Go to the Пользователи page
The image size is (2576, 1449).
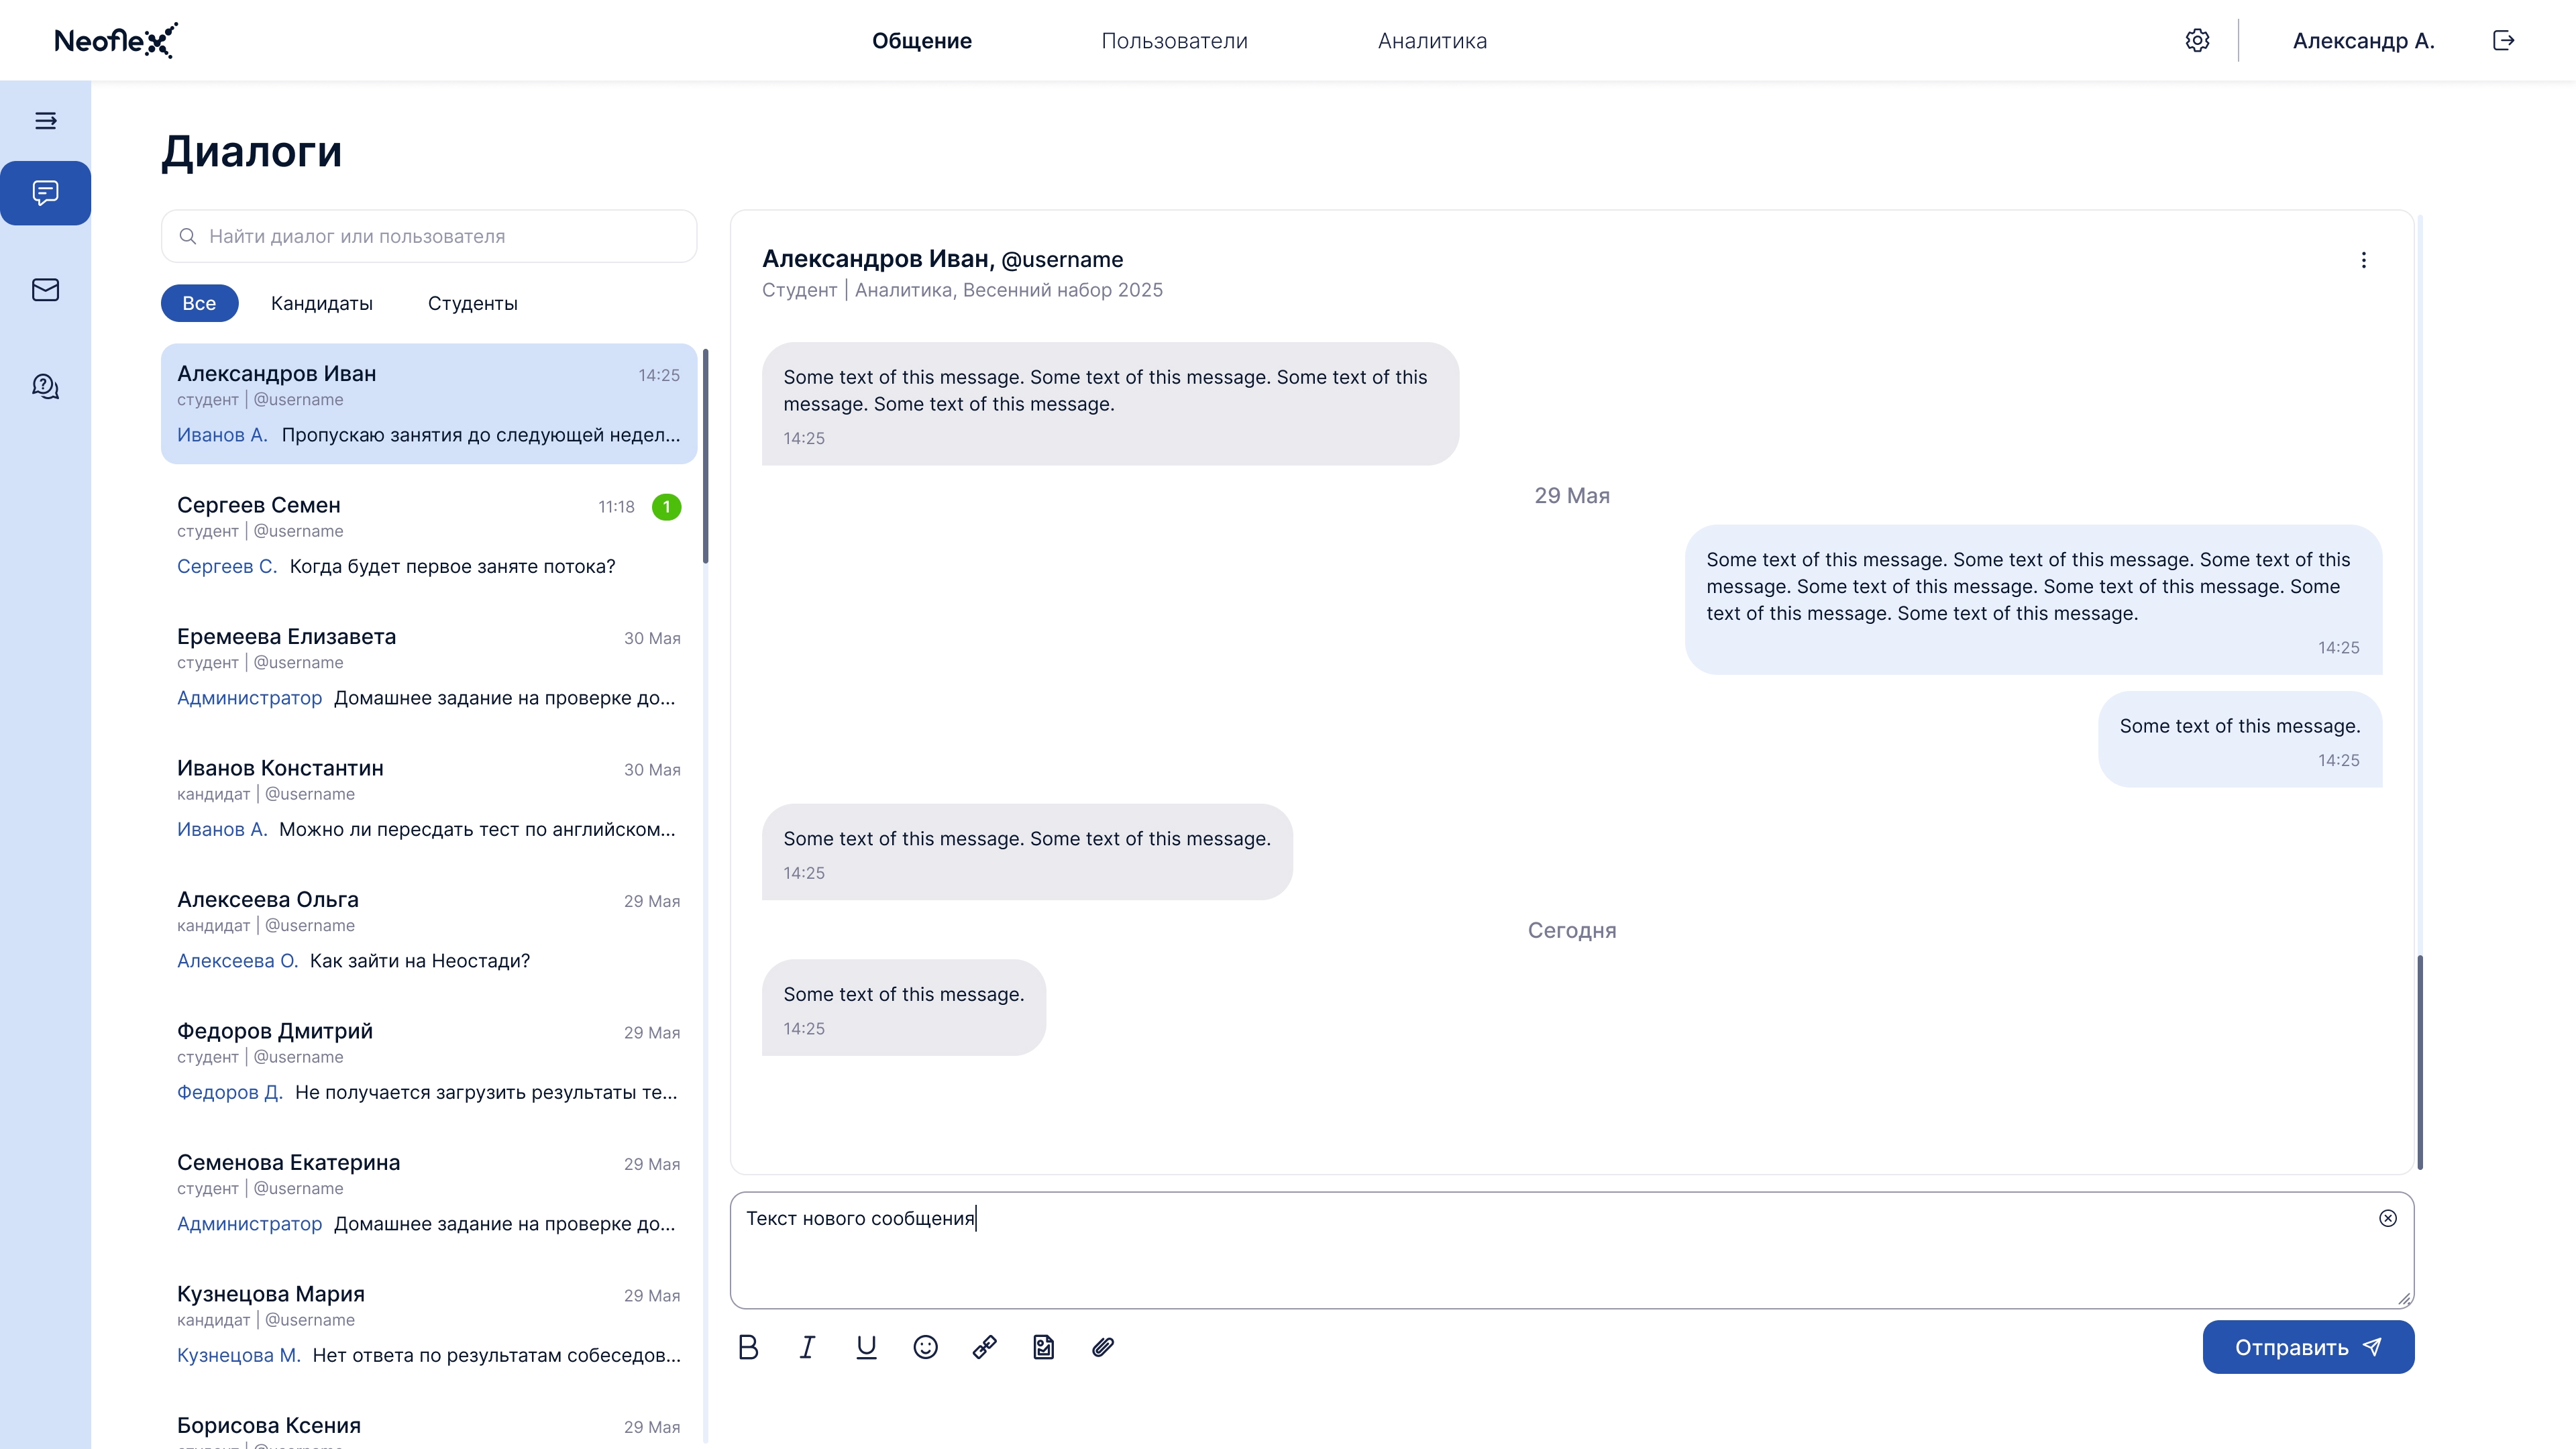pos(1174,41)
